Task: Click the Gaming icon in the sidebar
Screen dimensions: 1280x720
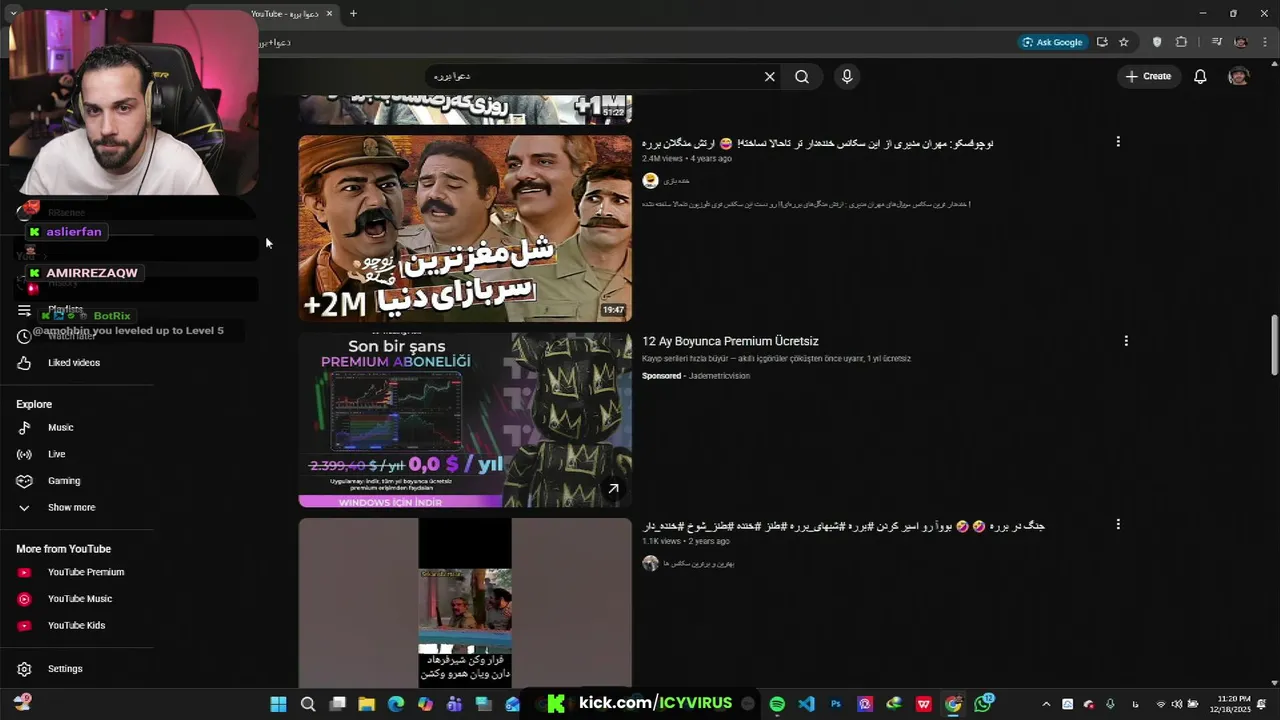Action: [x=24, y=481]
